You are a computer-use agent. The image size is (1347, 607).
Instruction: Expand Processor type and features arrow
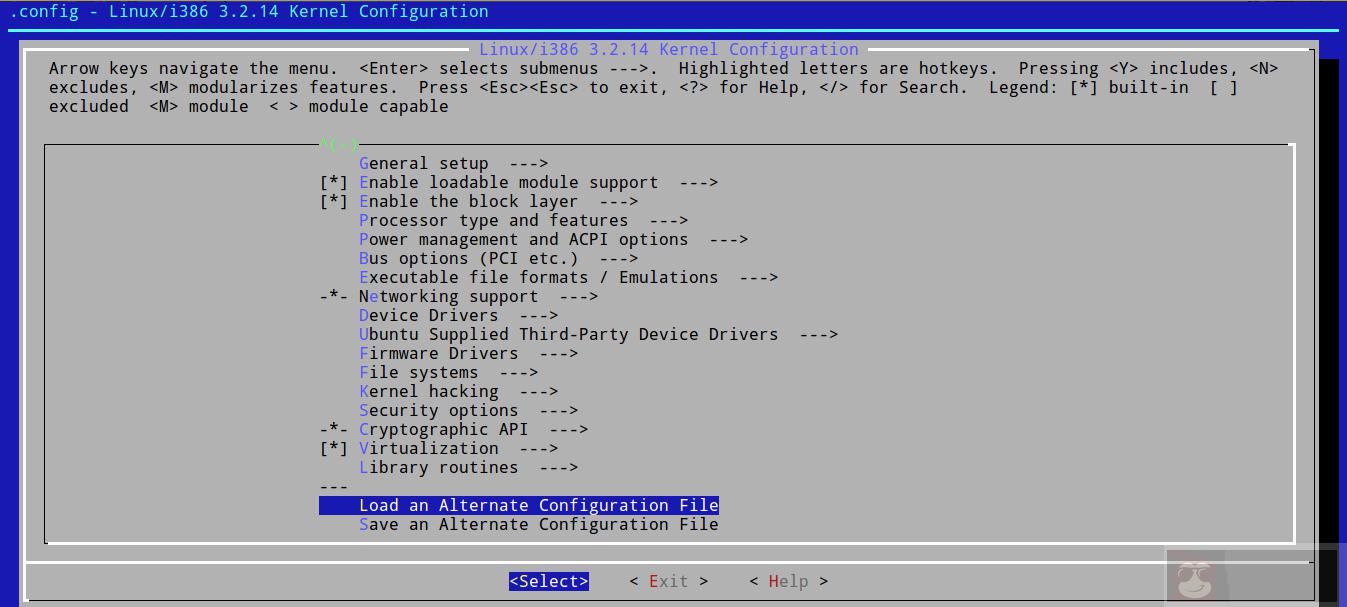point(668,221)
